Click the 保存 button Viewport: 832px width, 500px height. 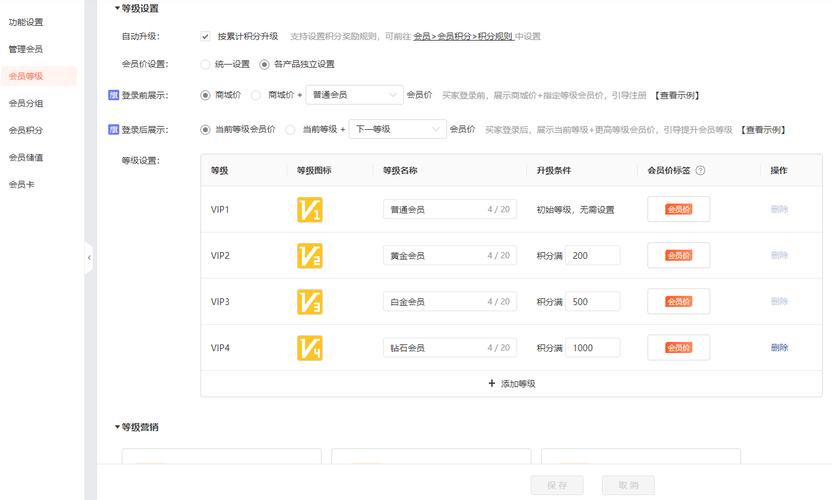point(557,485)
